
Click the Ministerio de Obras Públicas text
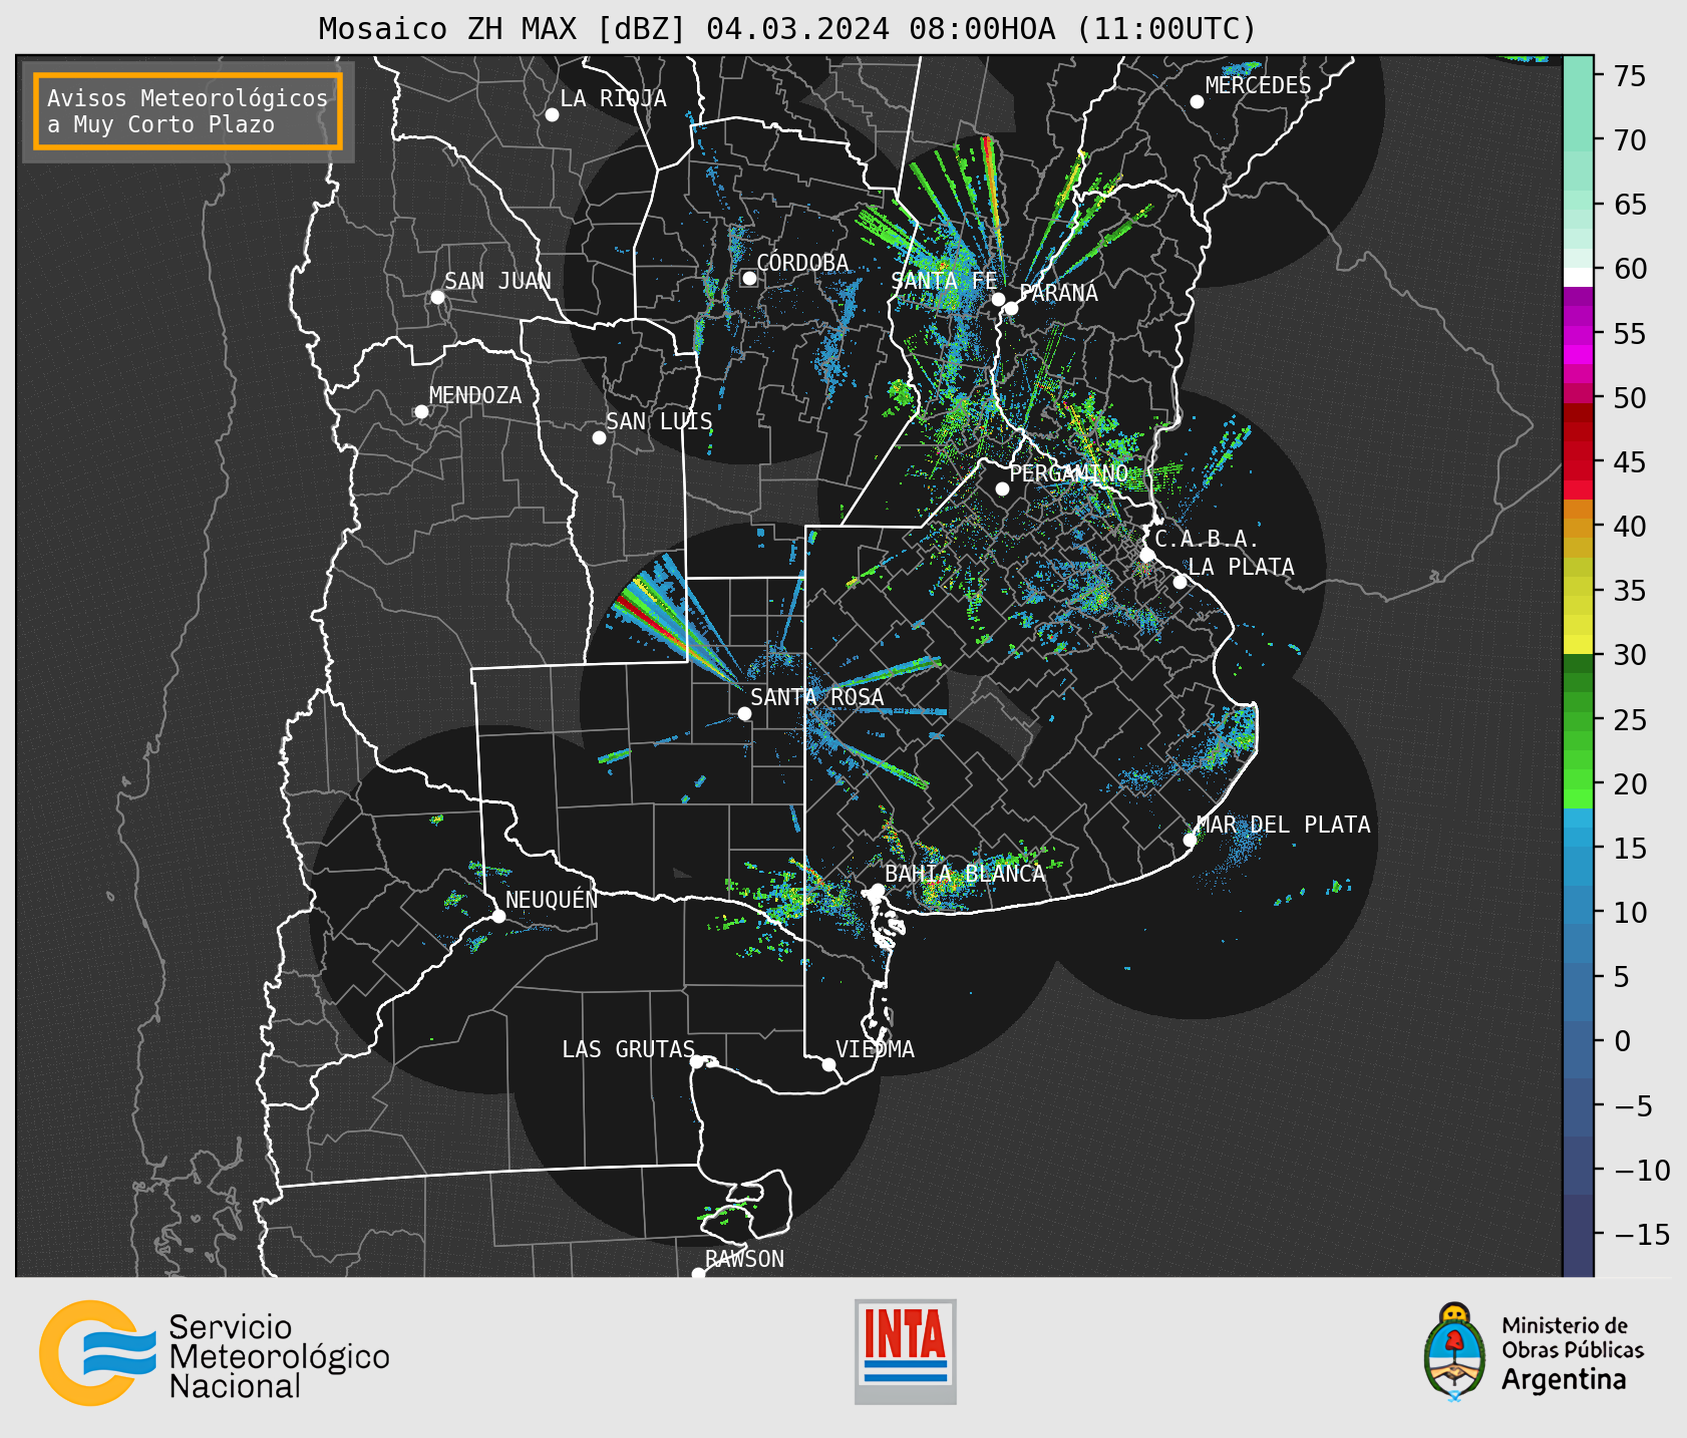pos(1572,1337)
